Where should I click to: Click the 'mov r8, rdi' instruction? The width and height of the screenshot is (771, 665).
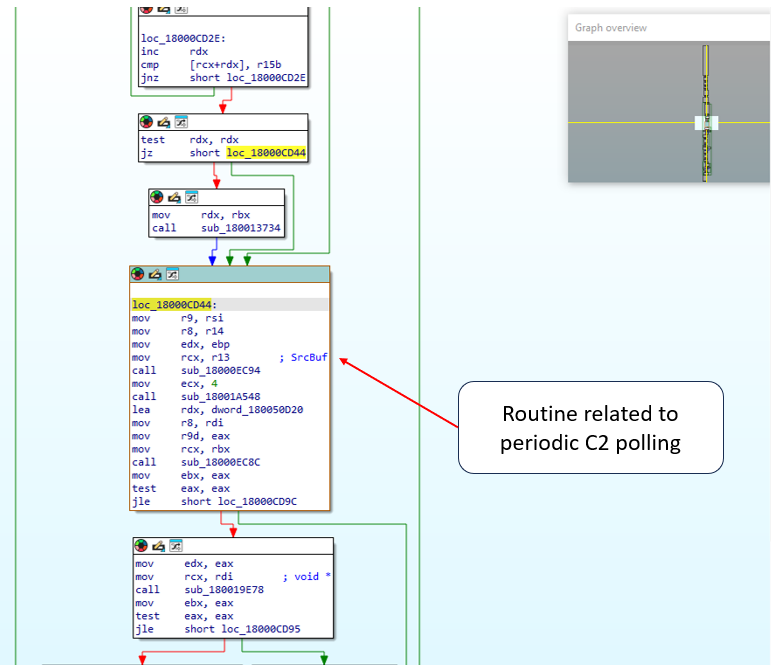click(178, 423)
